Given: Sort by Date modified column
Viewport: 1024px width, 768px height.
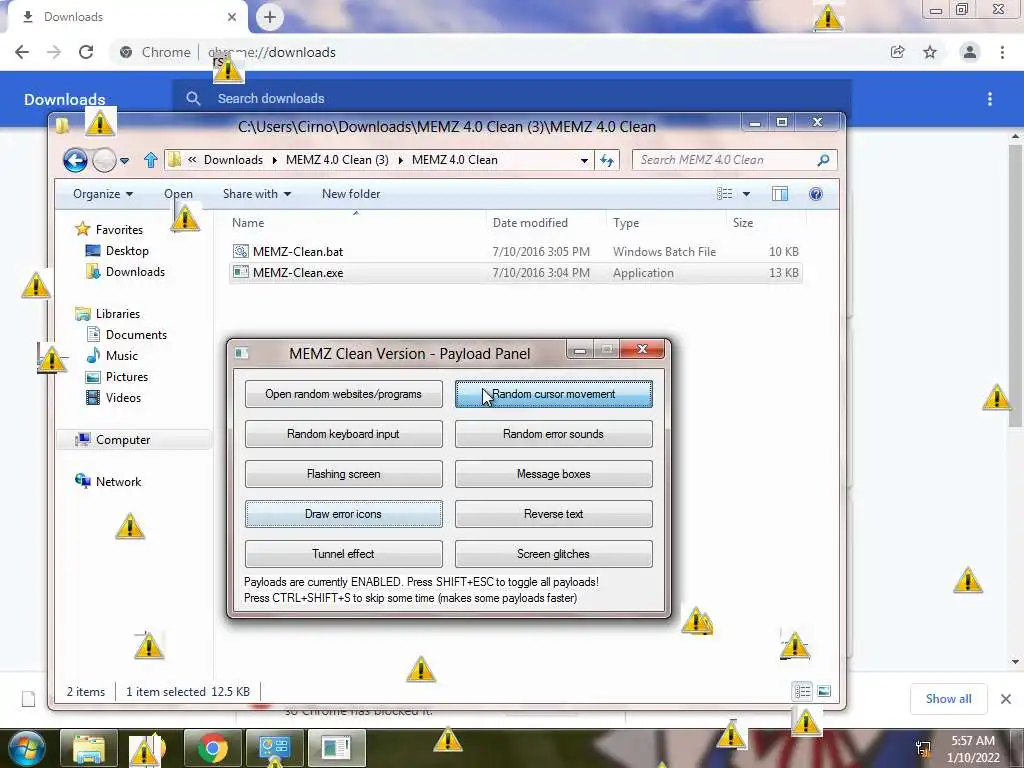Looking at the screenshot, I should pos(547,223).
